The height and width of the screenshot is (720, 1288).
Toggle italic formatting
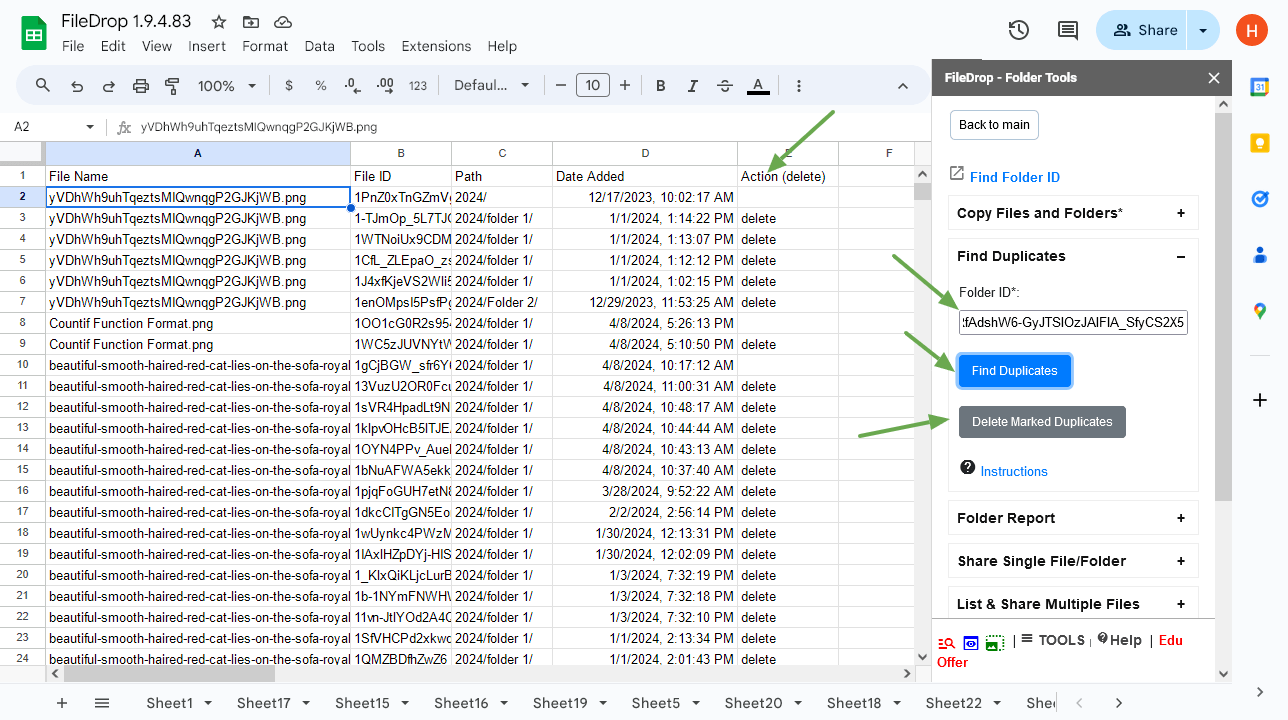[693, 86]
